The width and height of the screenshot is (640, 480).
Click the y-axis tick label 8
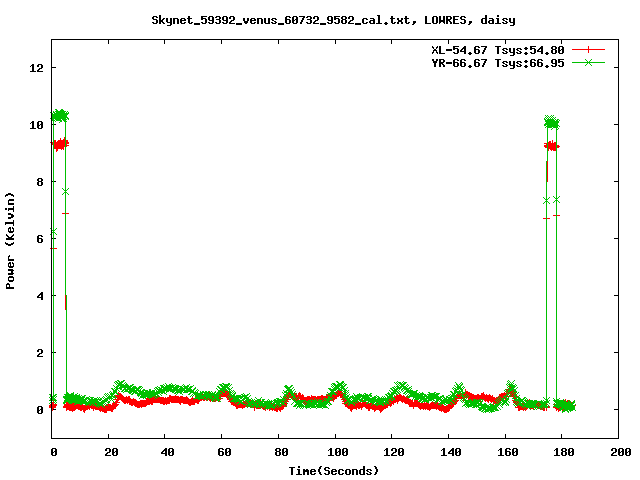click(40, 182)
